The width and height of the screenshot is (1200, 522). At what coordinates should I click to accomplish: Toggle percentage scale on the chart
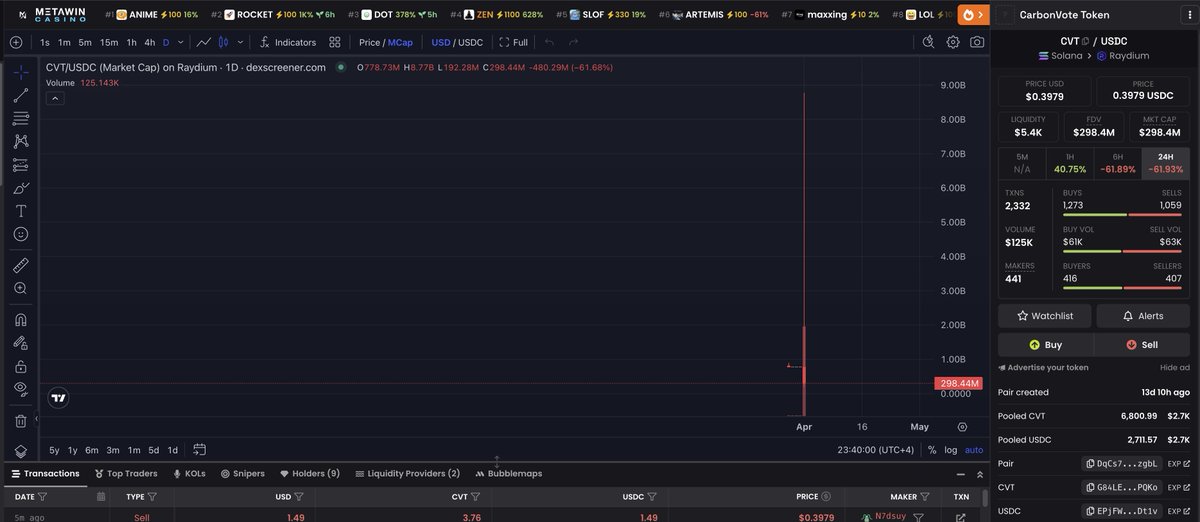932,450
